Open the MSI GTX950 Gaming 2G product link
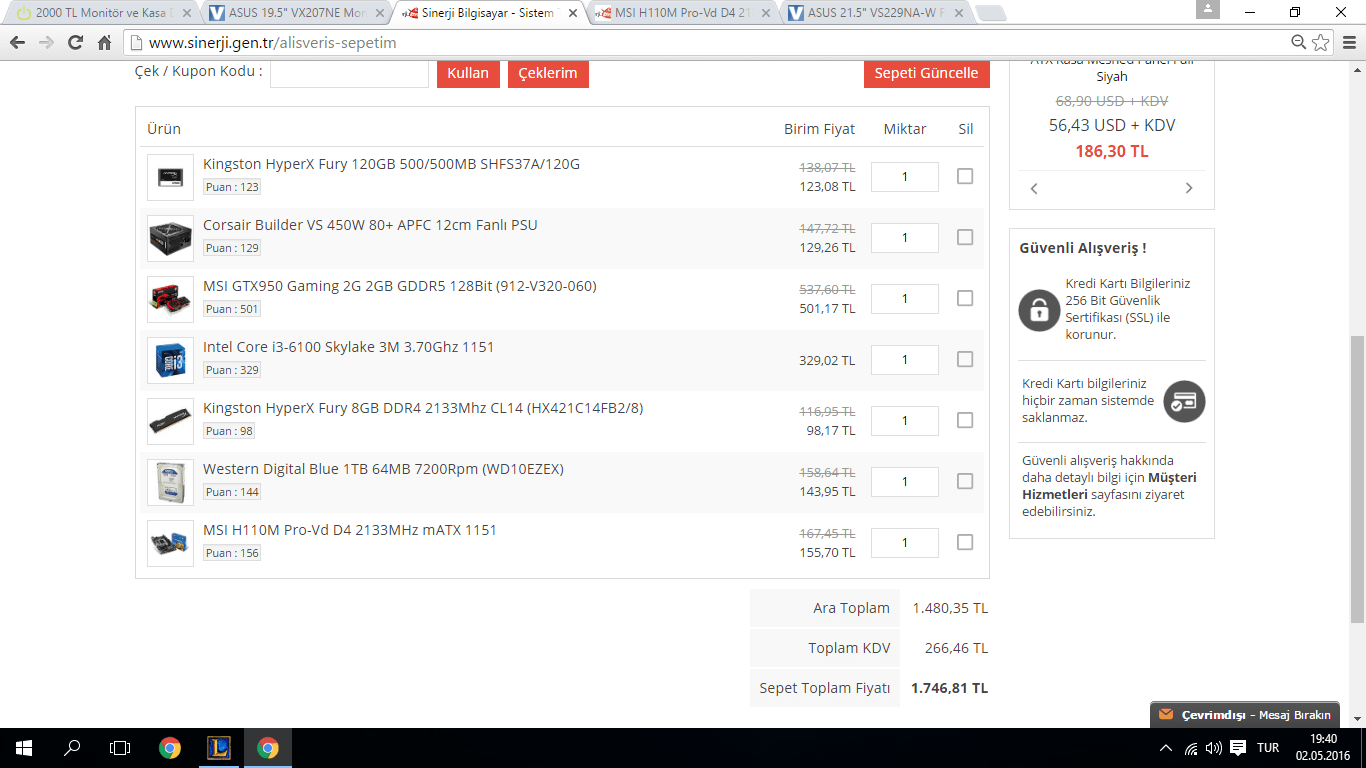Screen dimensions: 1366x768 coord(400,286)
